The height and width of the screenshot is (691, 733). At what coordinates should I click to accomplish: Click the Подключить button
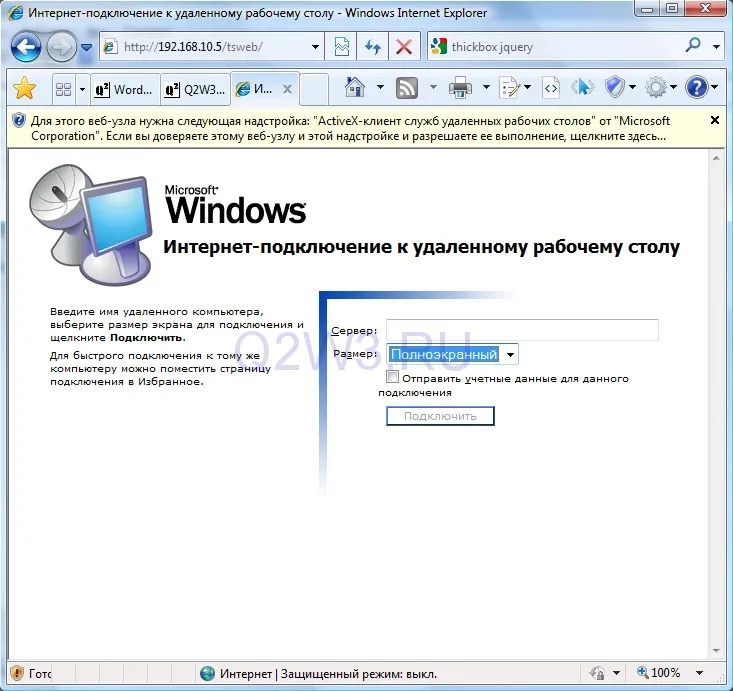click(x=440, y=416)
